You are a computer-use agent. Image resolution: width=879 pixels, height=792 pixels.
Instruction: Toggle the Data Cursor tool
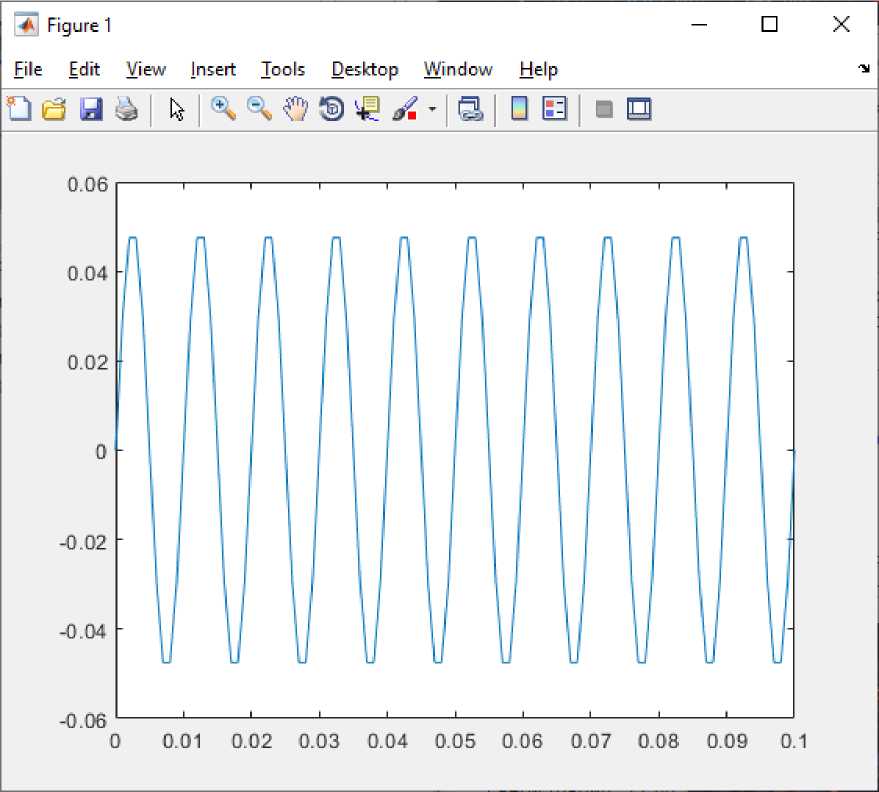click(x=367, y=109)
